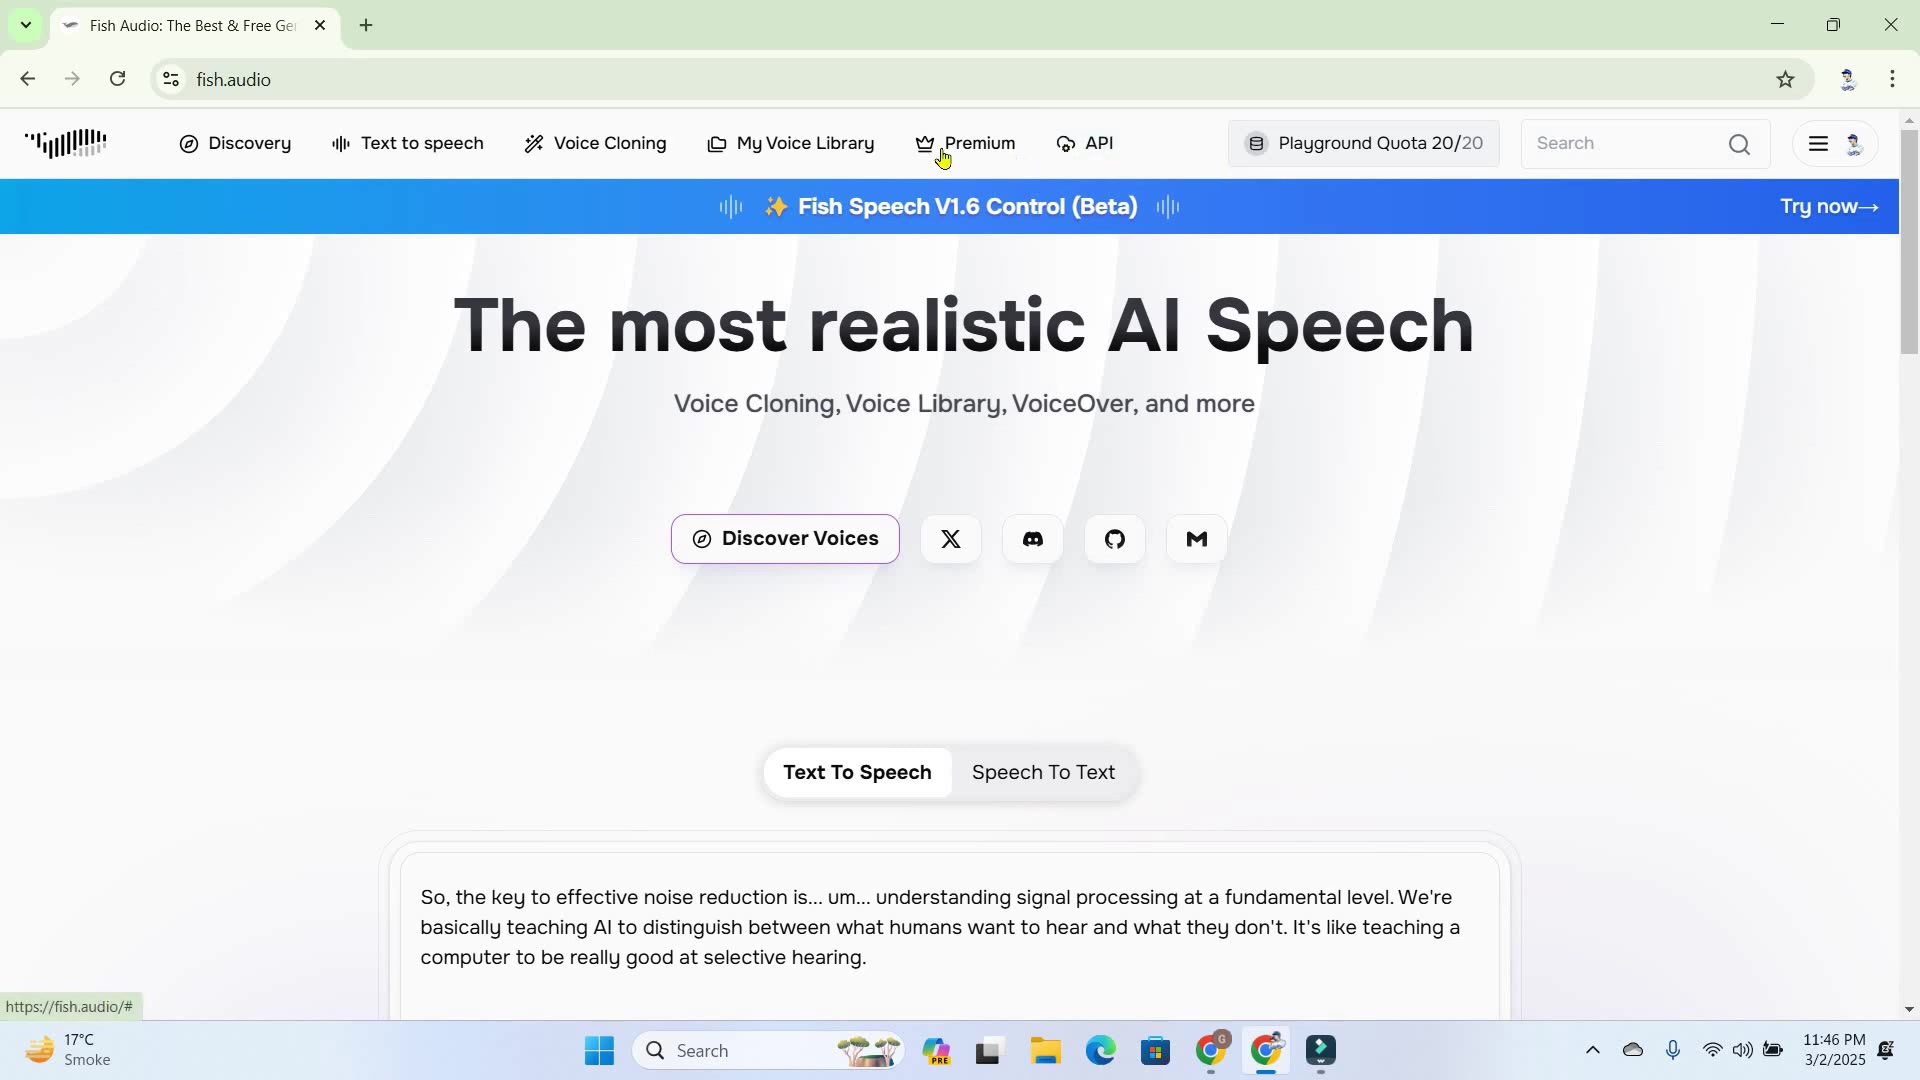Open Copilot from the taskbar
Screen dimensions: 1920x1080
[x=936, y=1051]
